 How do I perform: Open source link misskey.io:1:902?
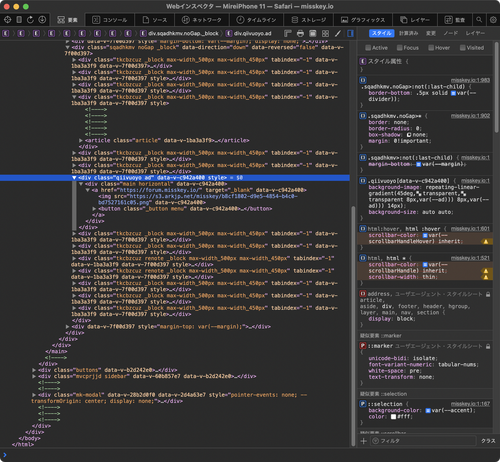pos(470,116)
